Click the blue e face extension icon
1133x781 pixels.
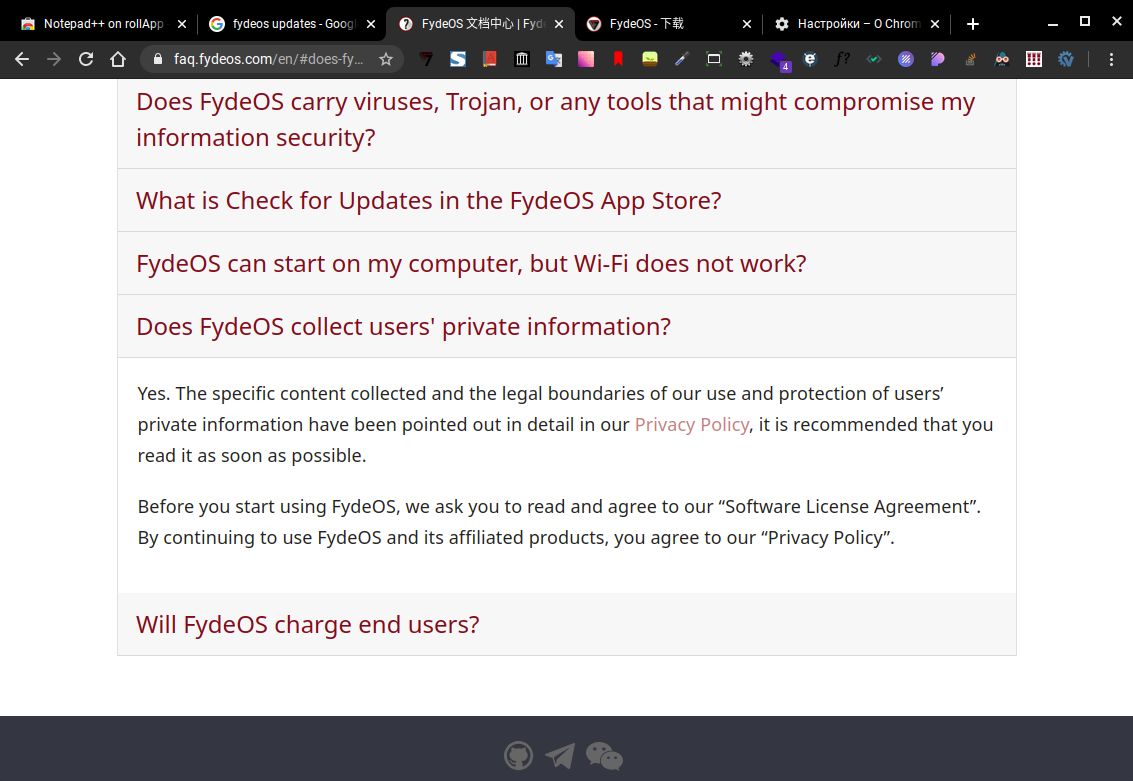(810, 59)
